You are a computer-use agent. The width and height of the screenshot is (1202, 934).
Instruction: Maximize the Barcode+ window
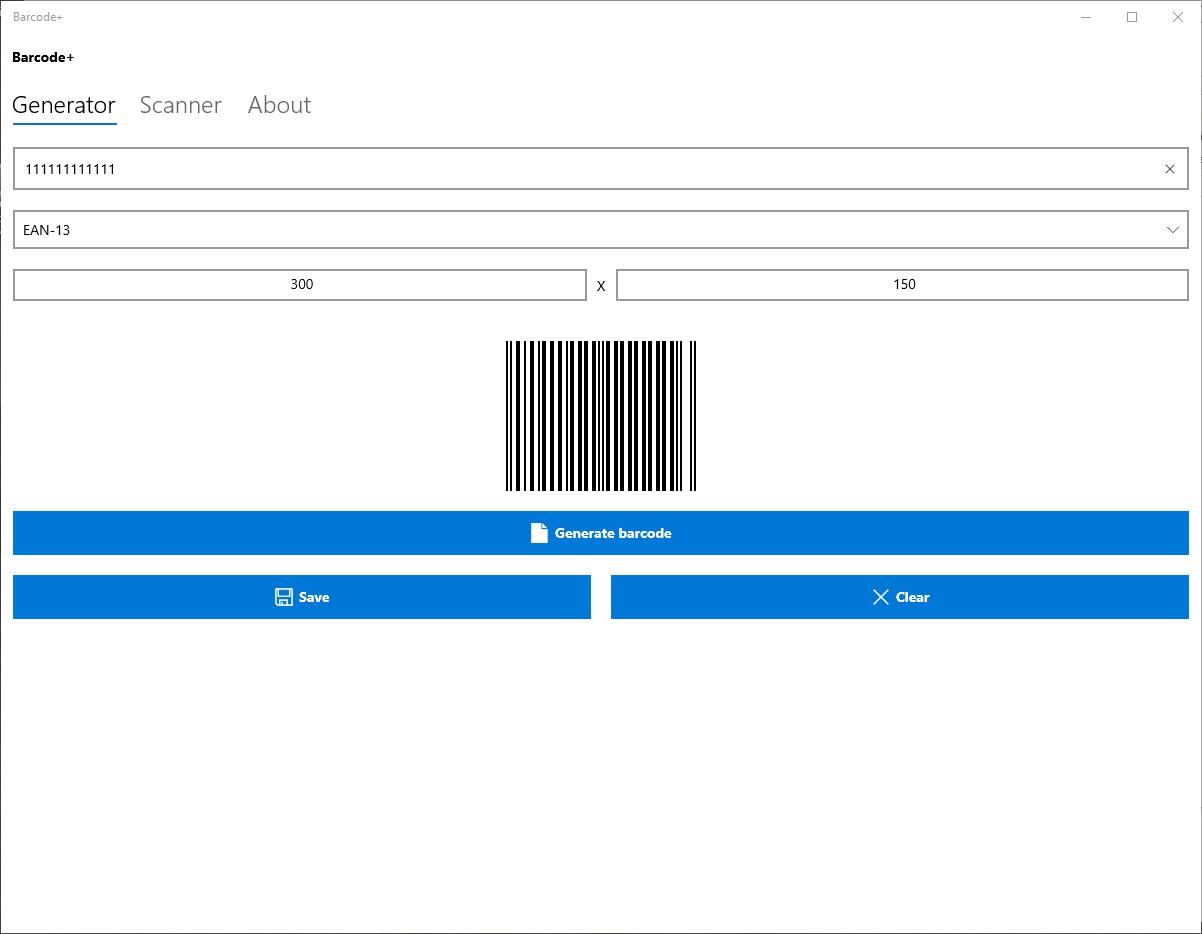(1132, 17)
